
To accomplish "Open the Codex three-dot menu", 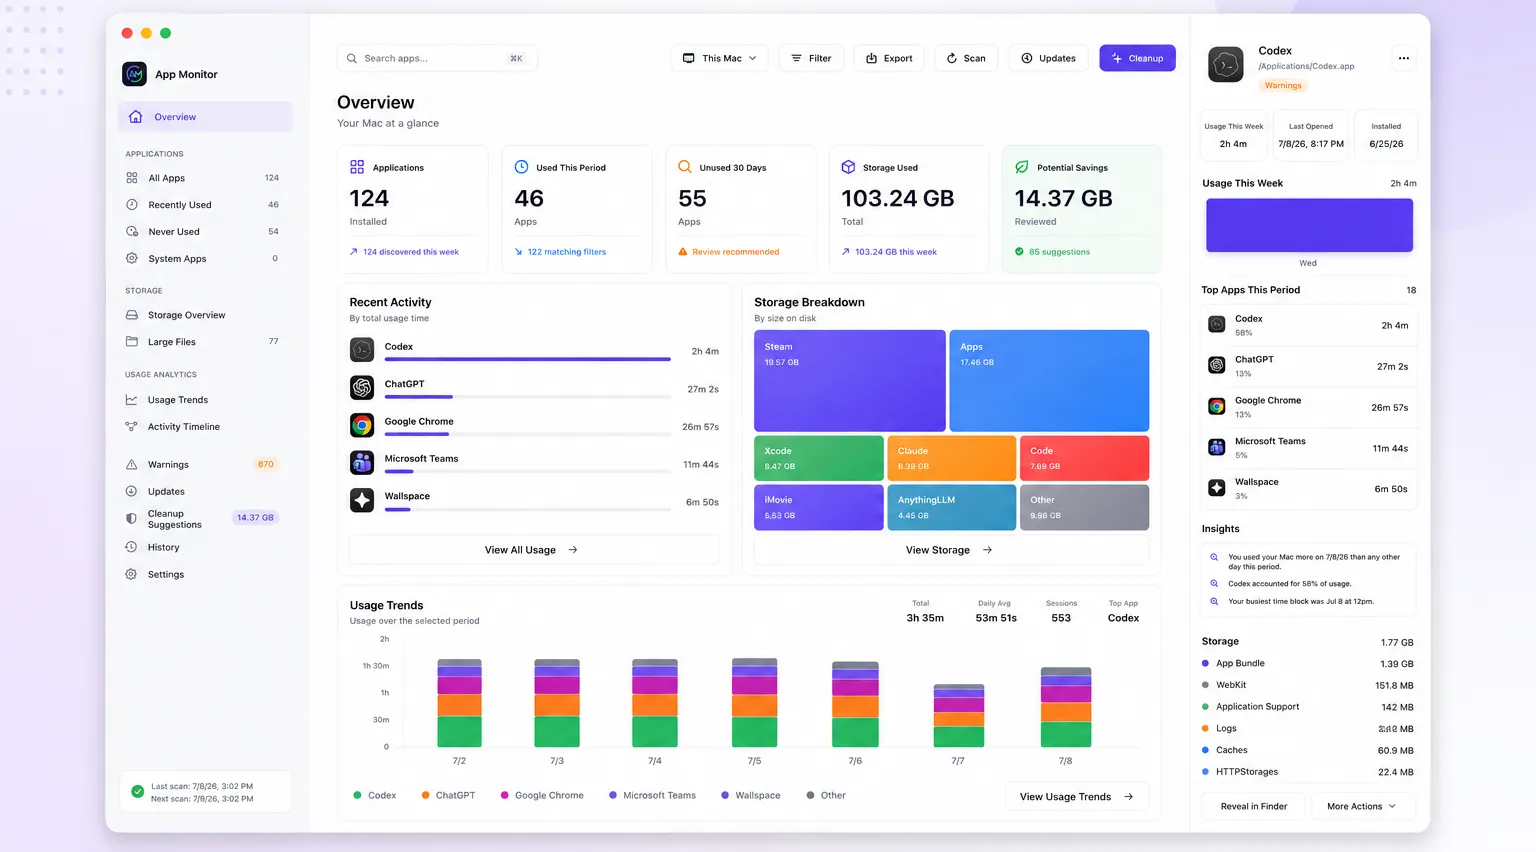I will (1404, 58).
